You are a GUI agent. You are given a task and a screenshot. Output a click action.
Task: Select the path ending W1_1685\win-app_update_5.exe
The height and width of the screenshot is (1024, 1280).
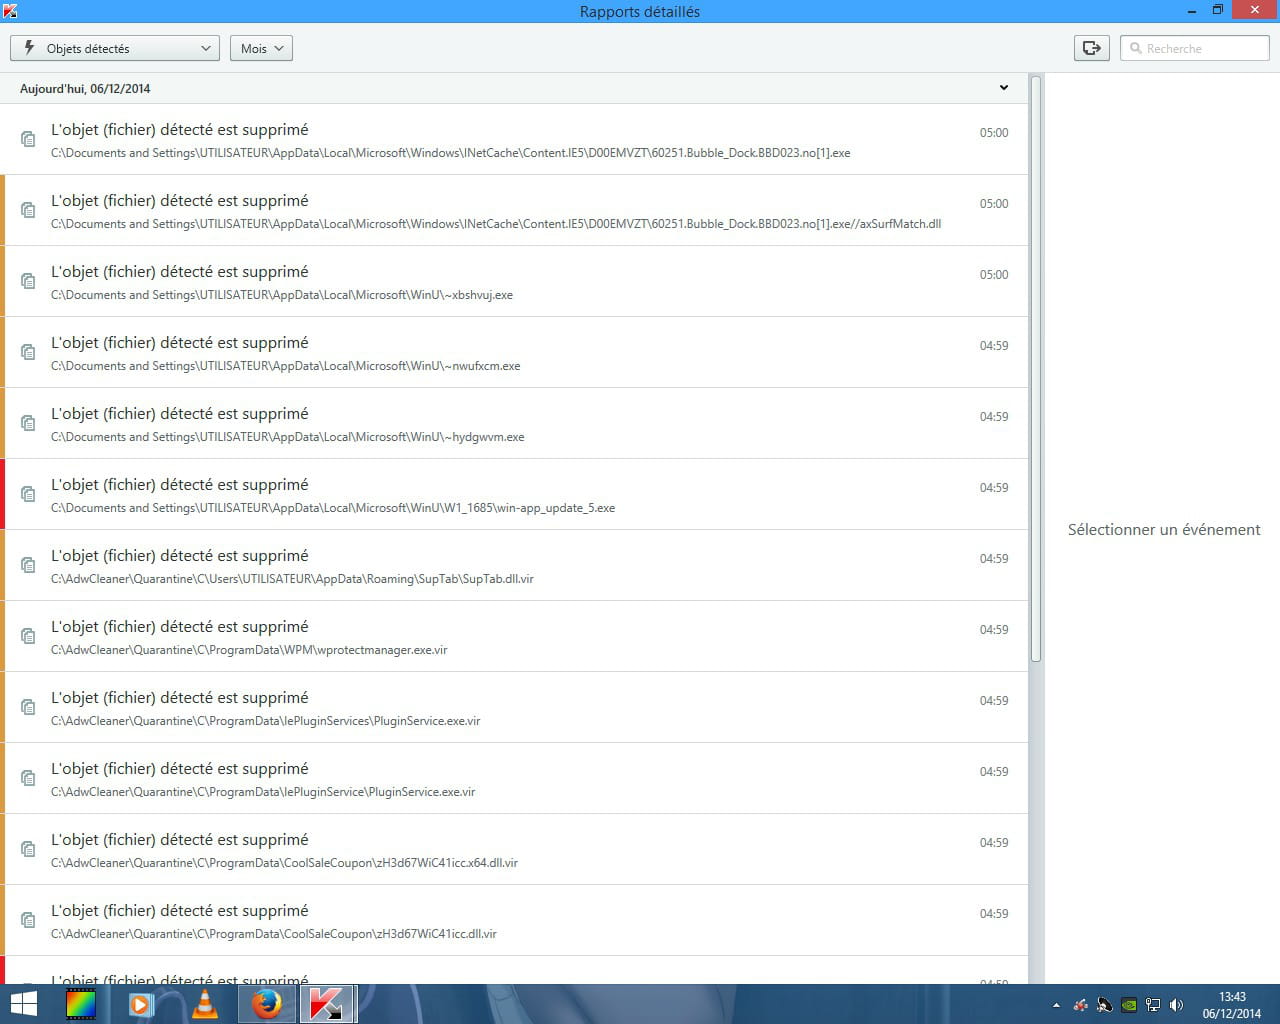(333, 508)
